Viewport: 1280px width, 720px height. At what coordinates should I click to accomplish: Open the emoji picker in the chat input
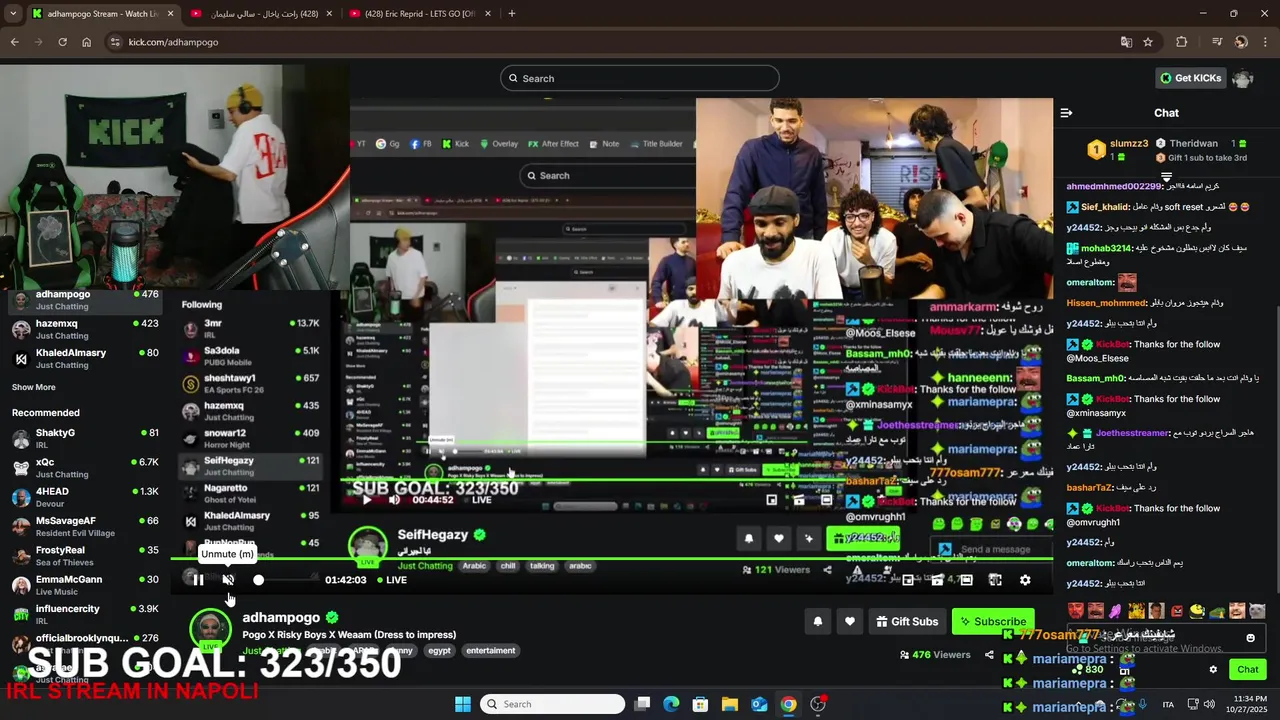[x=1250, y=637]
